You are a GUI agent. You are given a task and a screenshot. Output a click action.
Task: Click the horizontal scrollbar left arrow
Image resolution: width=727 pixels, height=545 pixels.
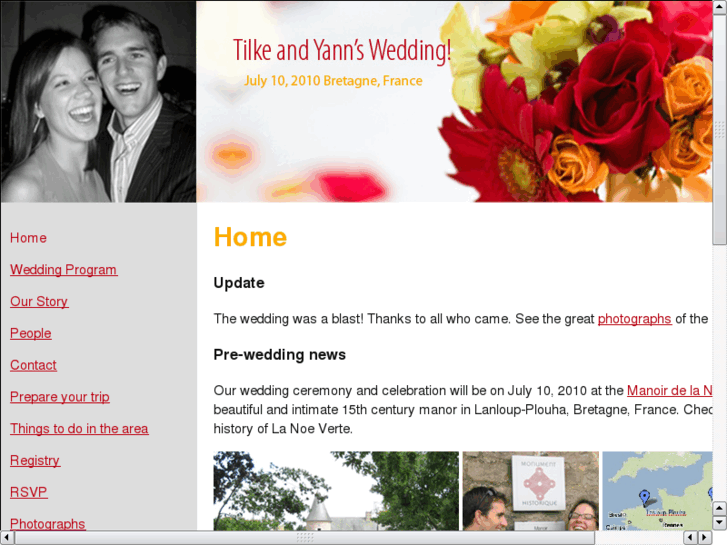(7, 538)
